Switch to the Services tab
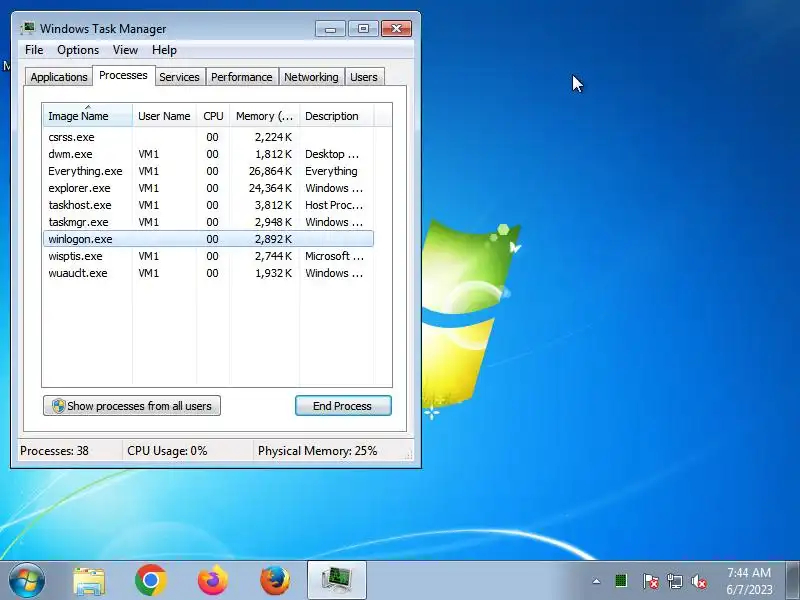This screenshot has height=600, width=800. point(179,77)
